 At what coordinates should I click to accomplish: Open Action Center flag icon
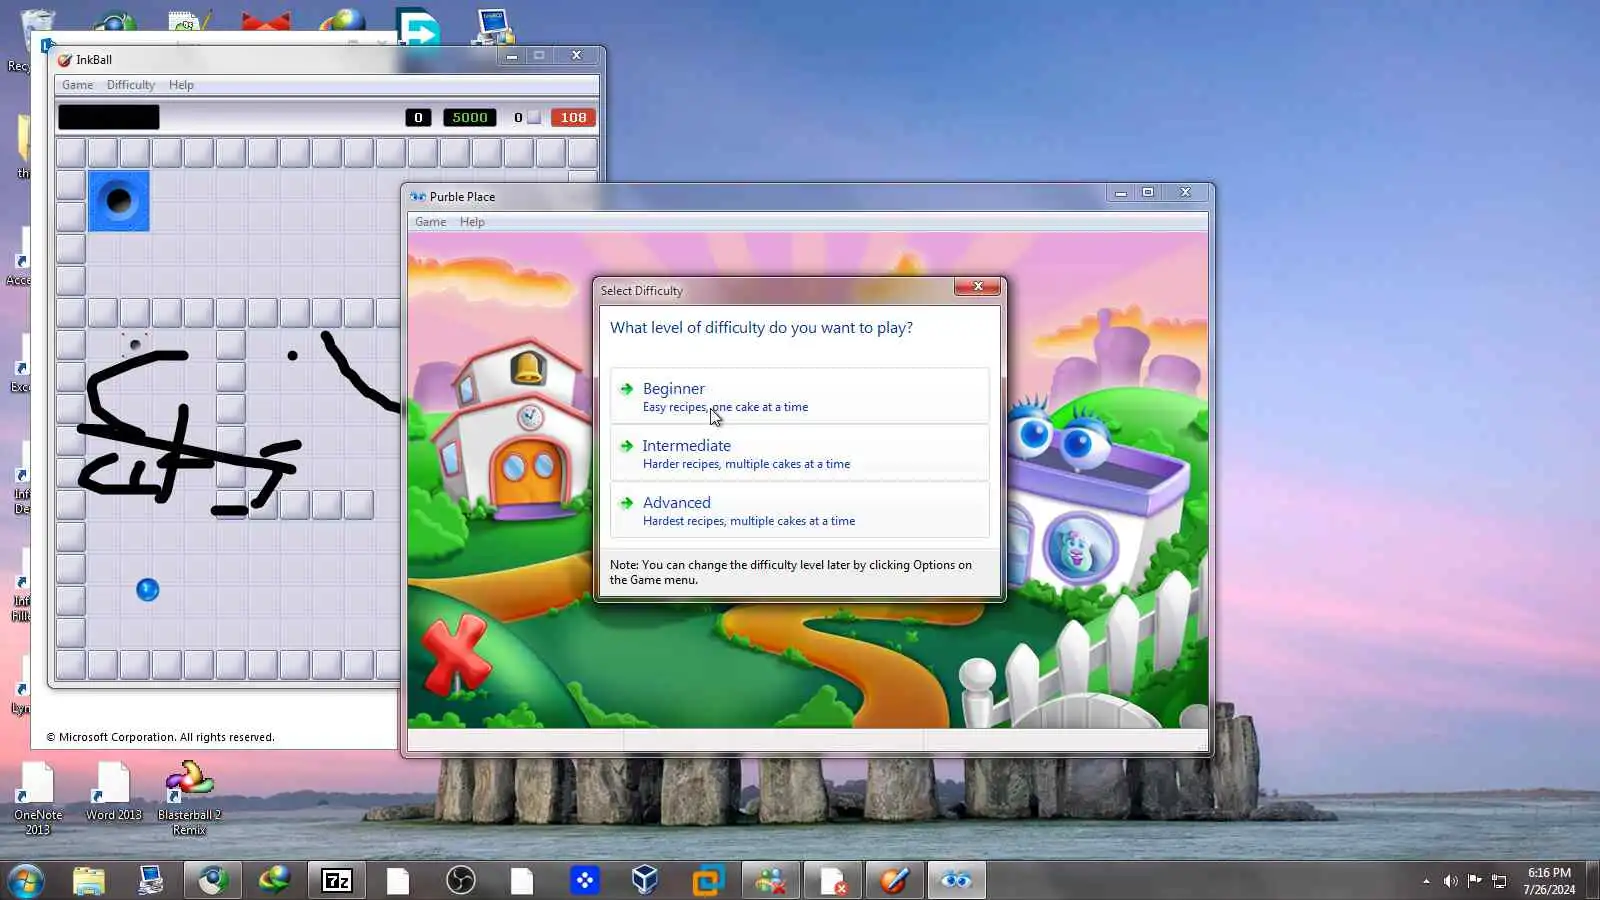(1475, 881)
